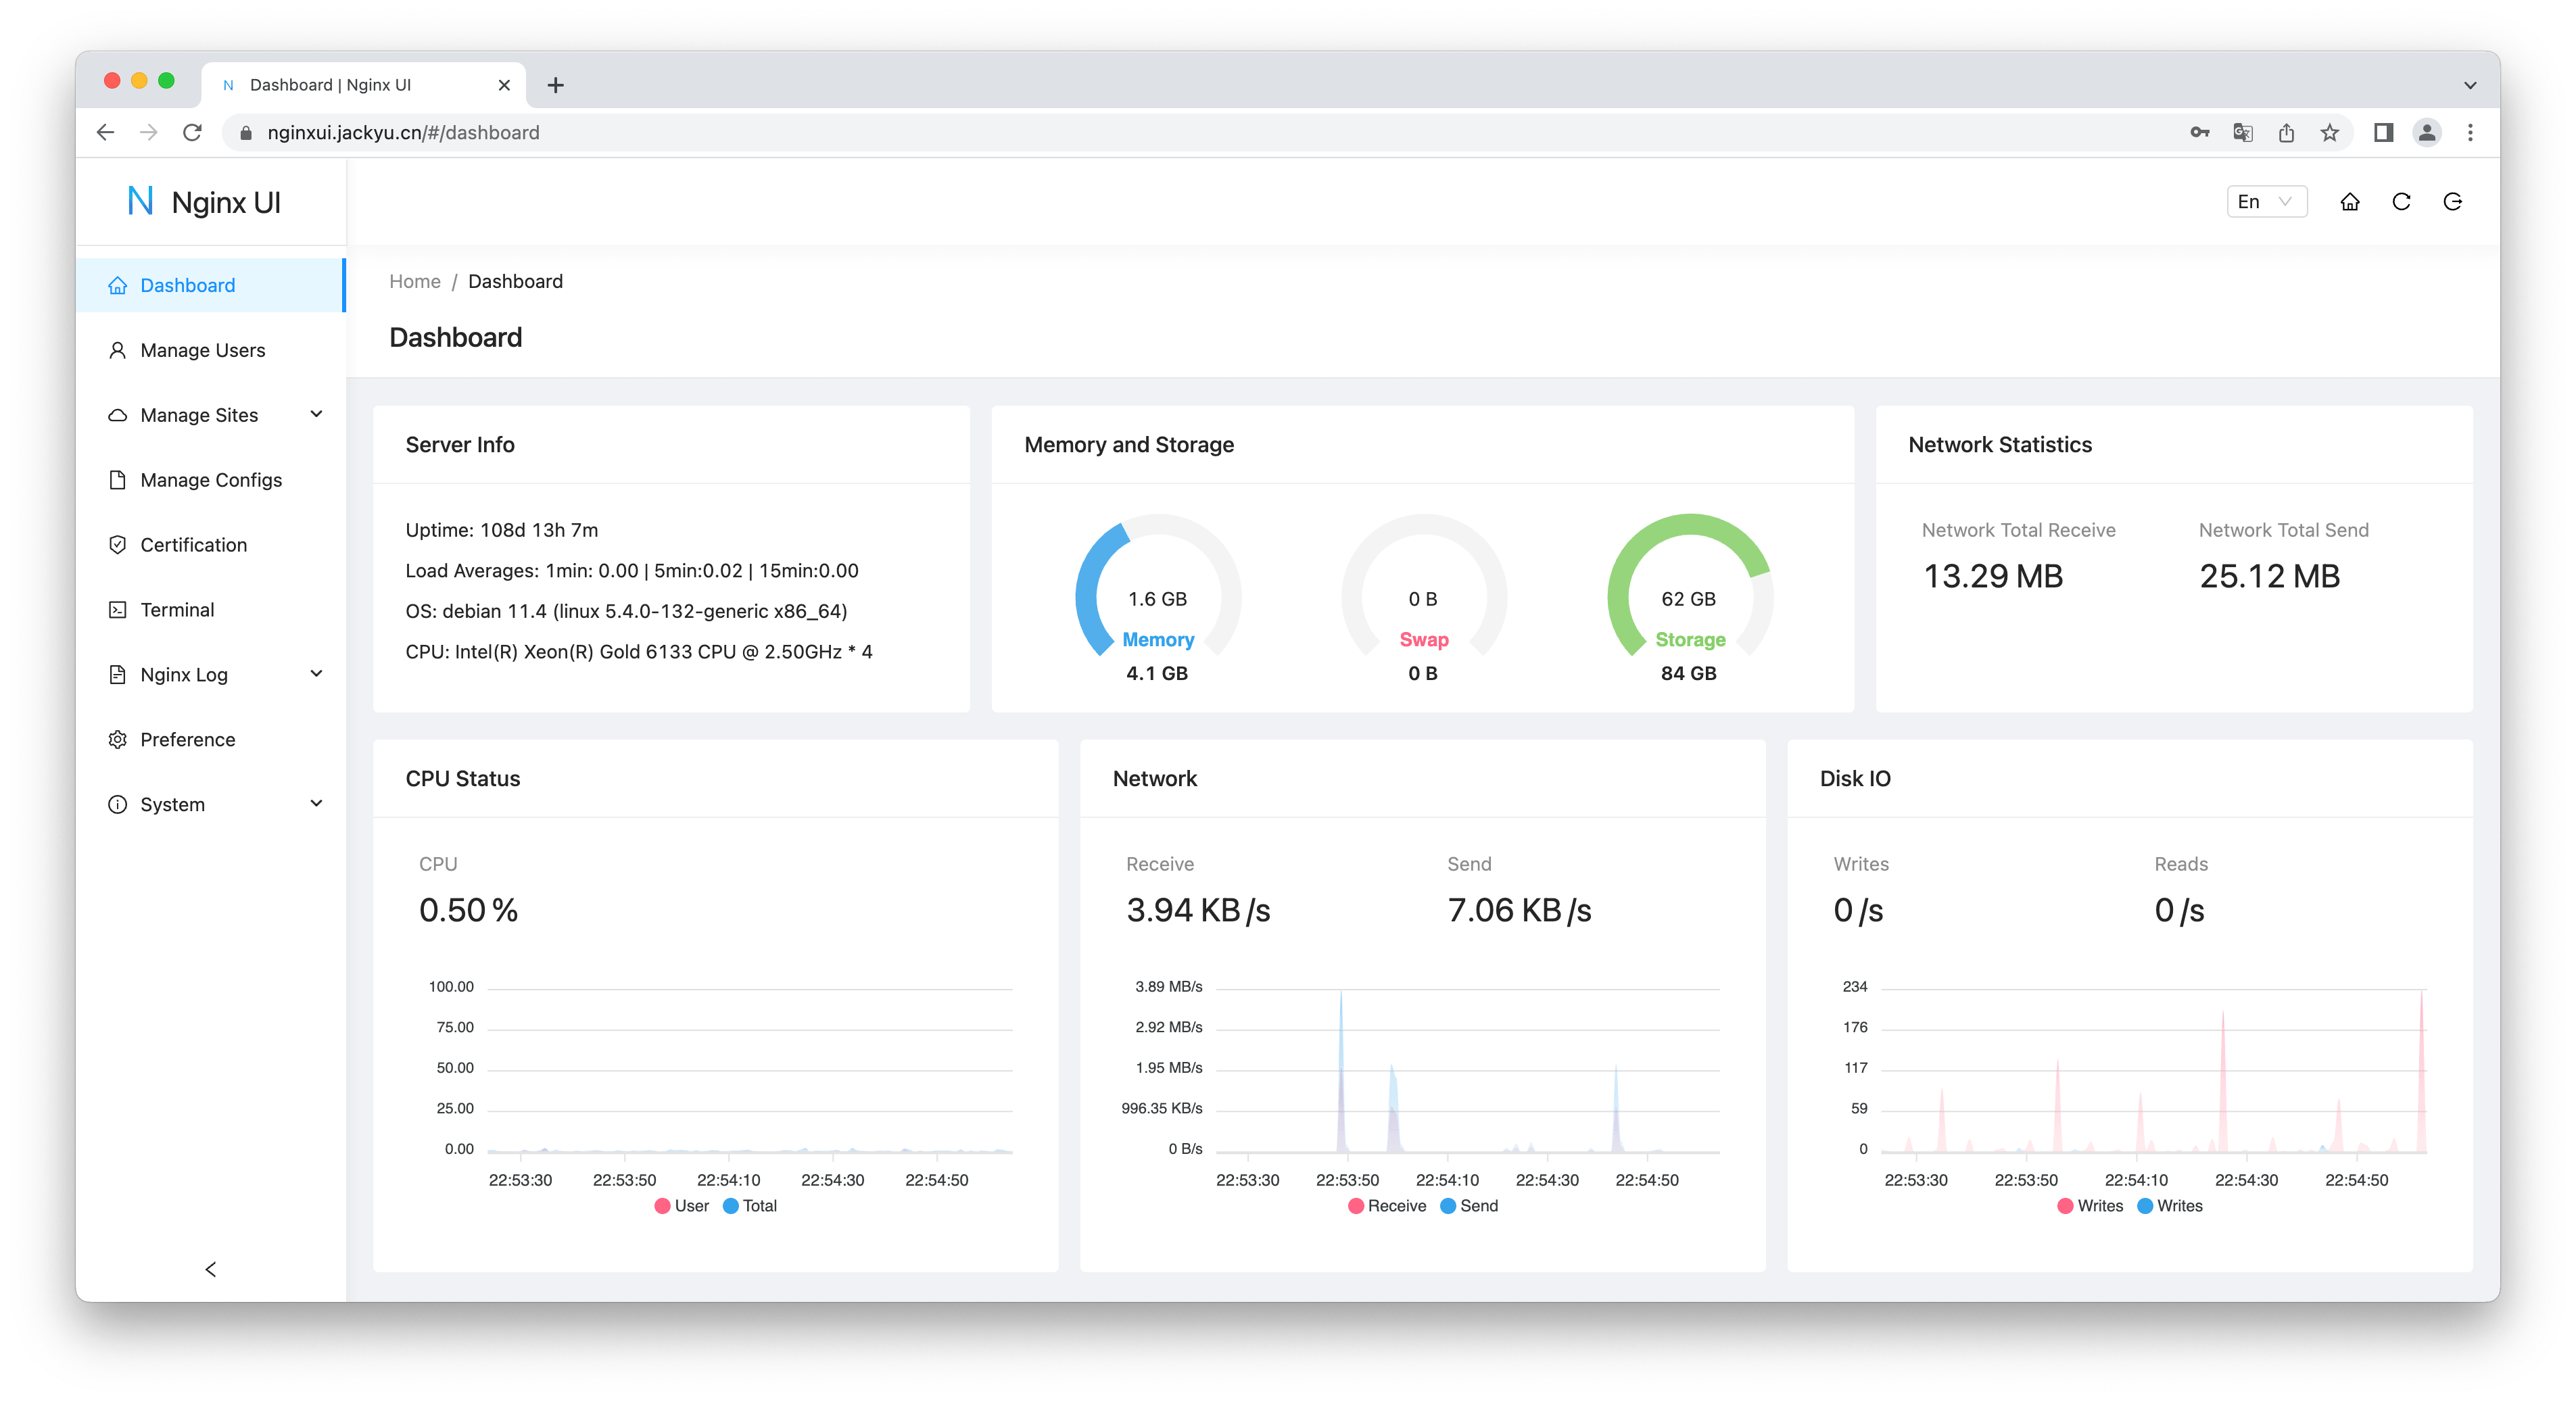Open the Terminal menu item

click(x=177, y=610)
